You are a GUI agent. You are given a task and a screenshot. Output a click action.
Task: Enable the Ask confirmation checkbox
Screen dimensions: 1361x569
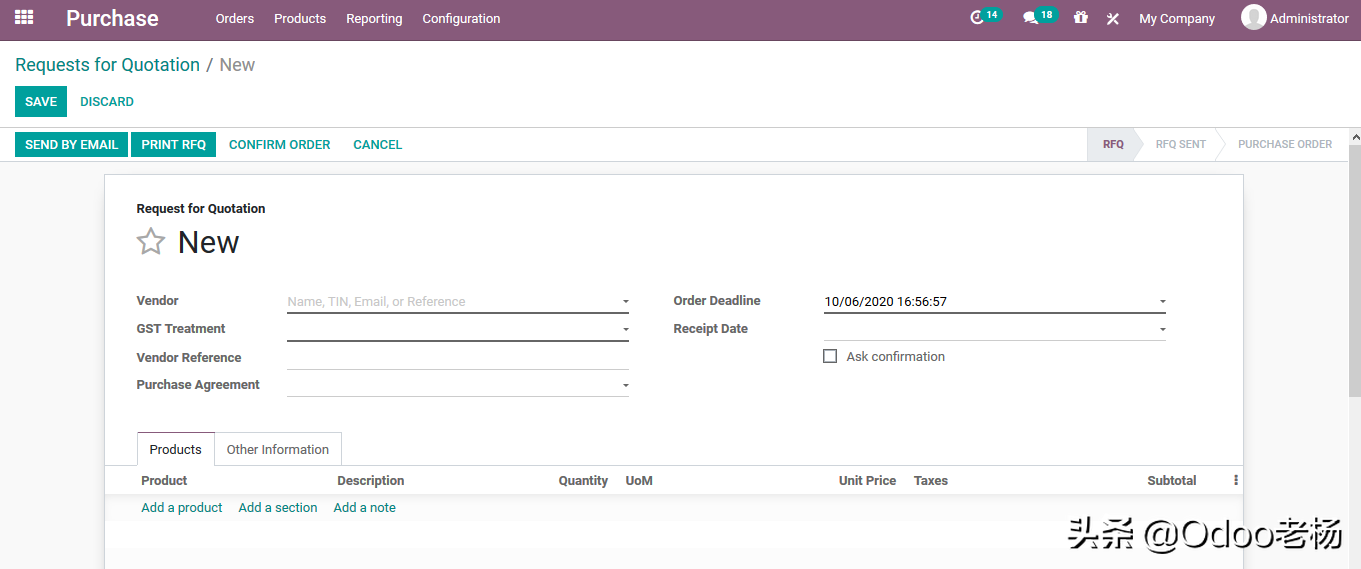pos(830,356)
